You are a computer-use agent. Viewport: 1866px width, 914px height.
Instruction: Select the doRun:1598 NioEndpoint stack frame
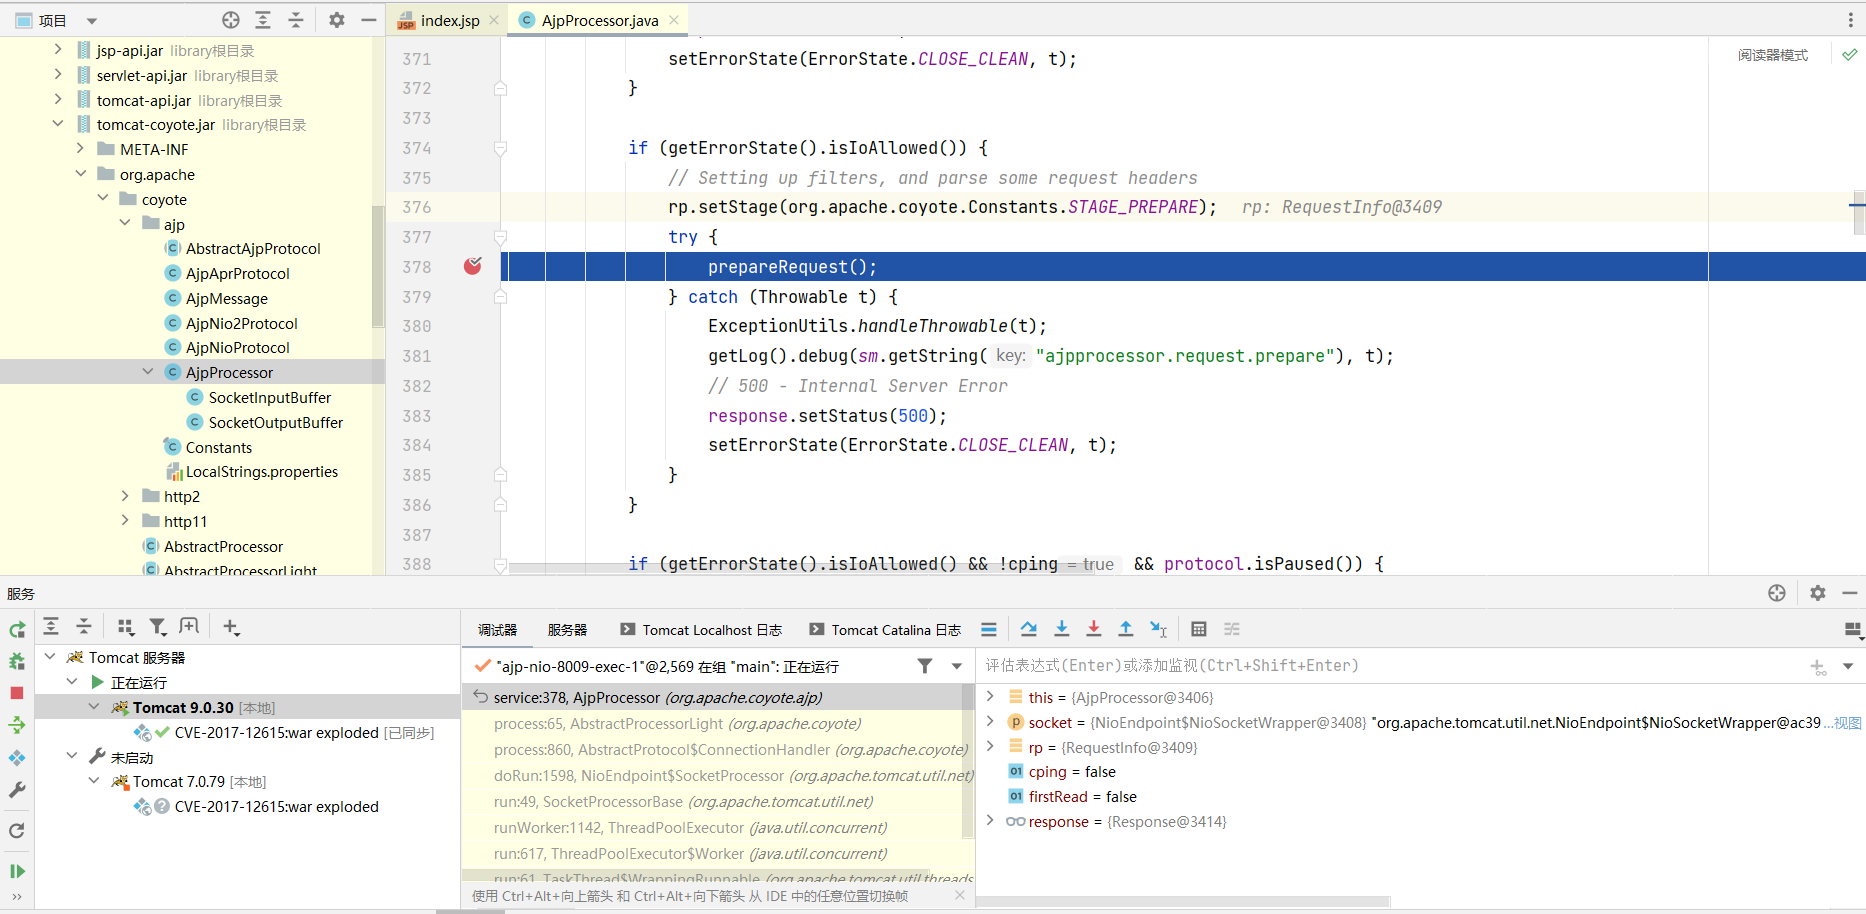point(733,775)
